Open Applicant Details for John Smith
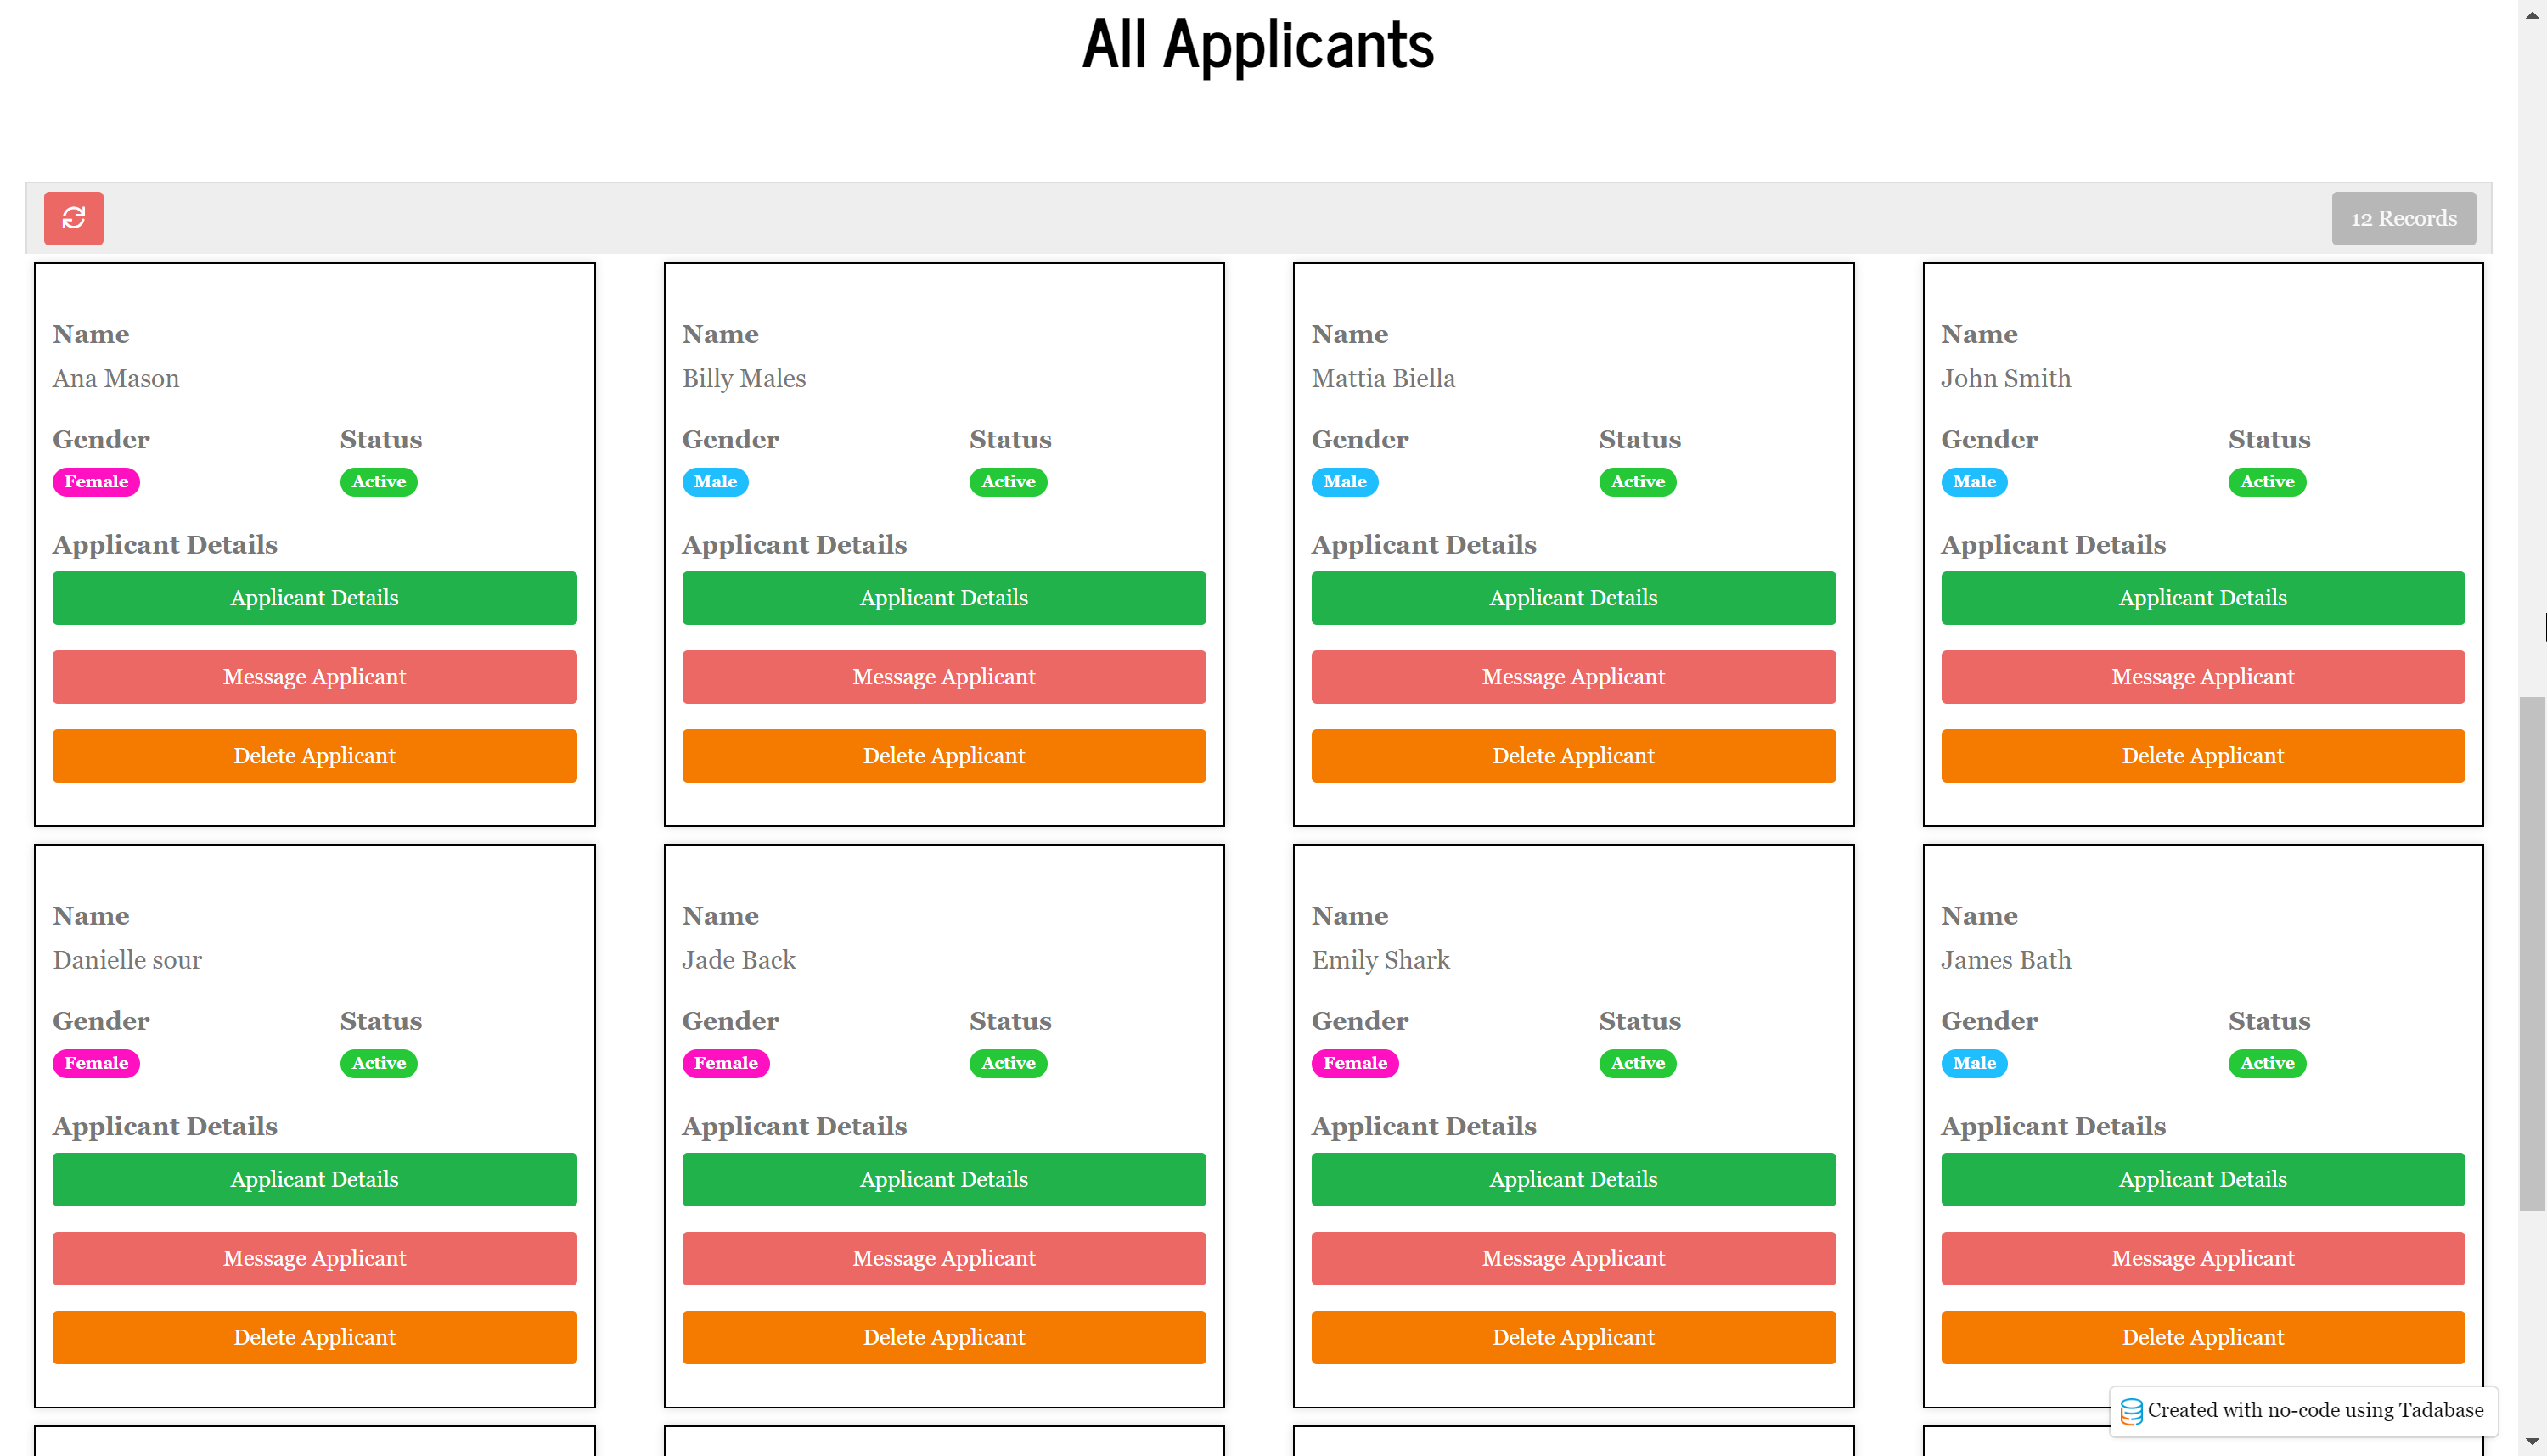The width and height of the screenshot is (2547, 1456). (x=2203, y=598)
